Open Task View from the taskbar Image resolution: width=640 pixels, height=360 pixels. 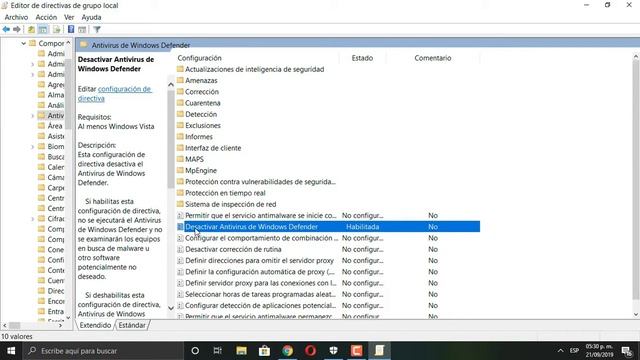coord(218,351)
